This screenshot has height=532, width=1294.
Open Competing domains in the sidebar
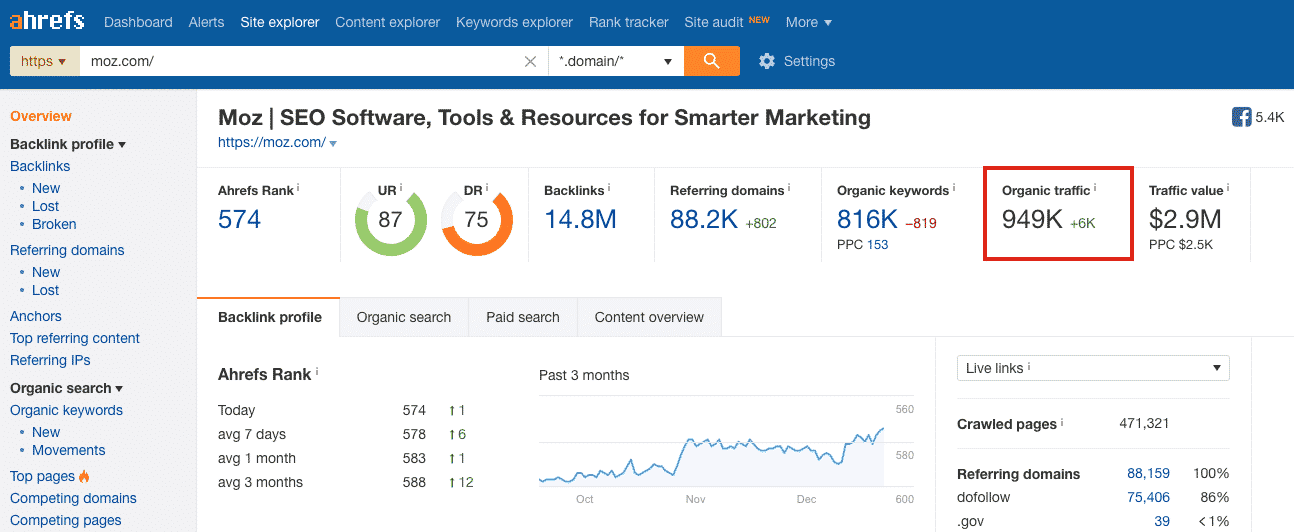[x=73, y=498]
